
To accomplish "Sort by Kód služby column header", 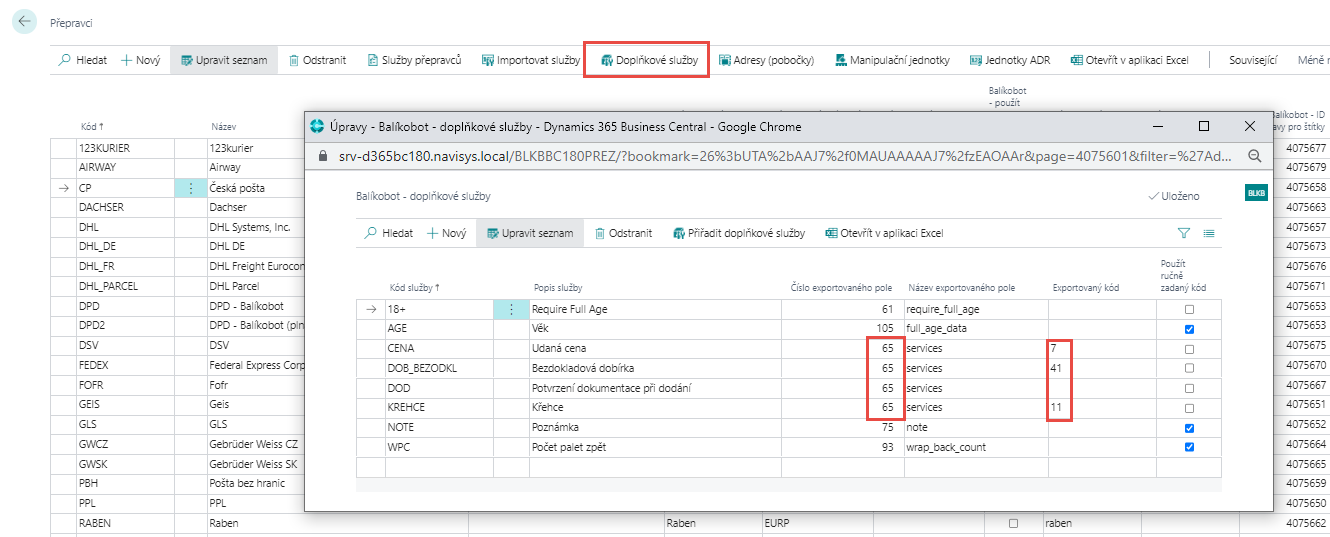I will point(414,288).
